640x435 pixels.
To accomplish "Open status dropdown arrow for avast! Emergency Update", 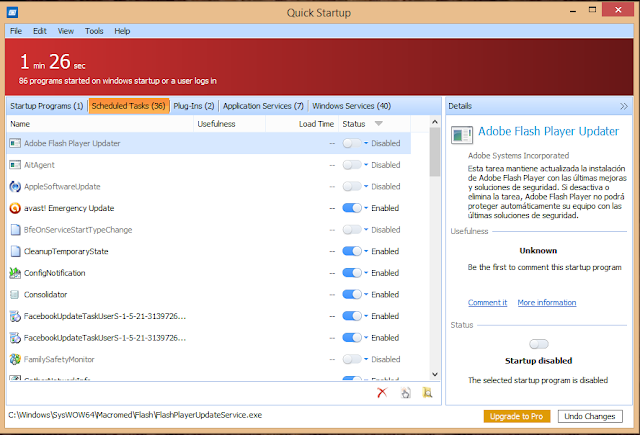I will click(366, 208).
